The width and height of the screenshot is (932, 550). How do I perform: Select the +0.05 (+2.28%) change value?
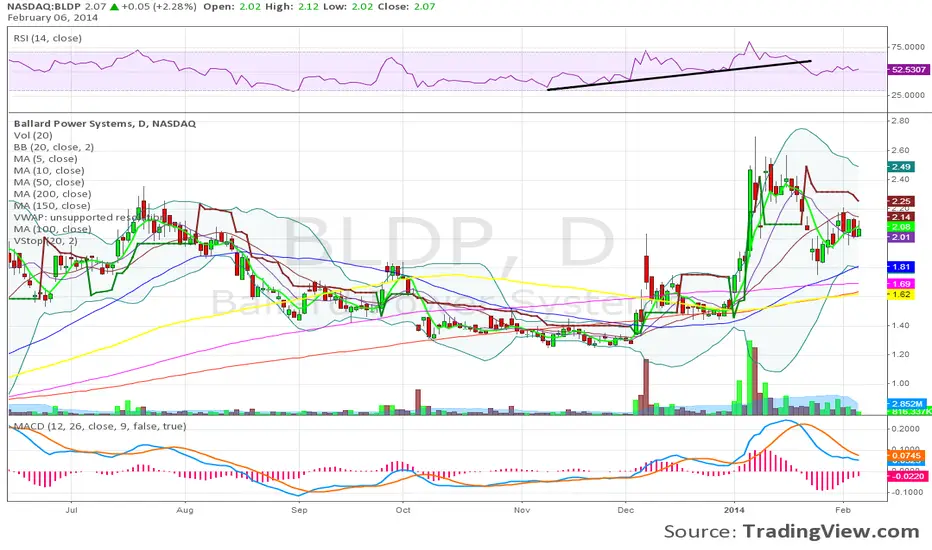159,7
